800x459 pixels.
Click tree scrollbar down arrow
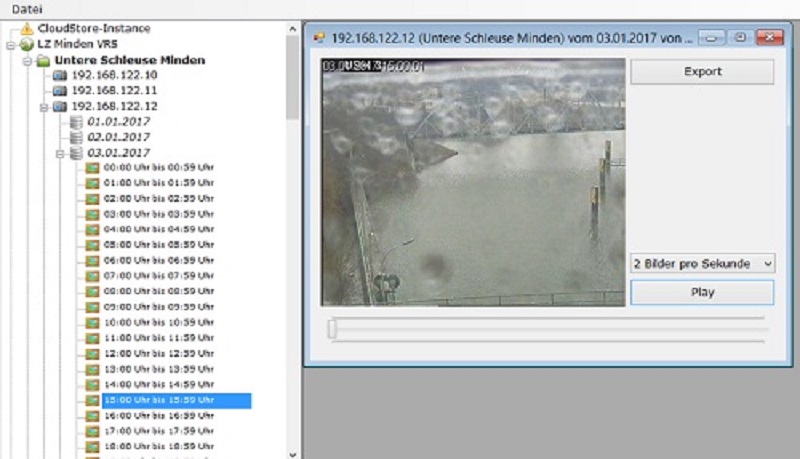tap(292, 453)
